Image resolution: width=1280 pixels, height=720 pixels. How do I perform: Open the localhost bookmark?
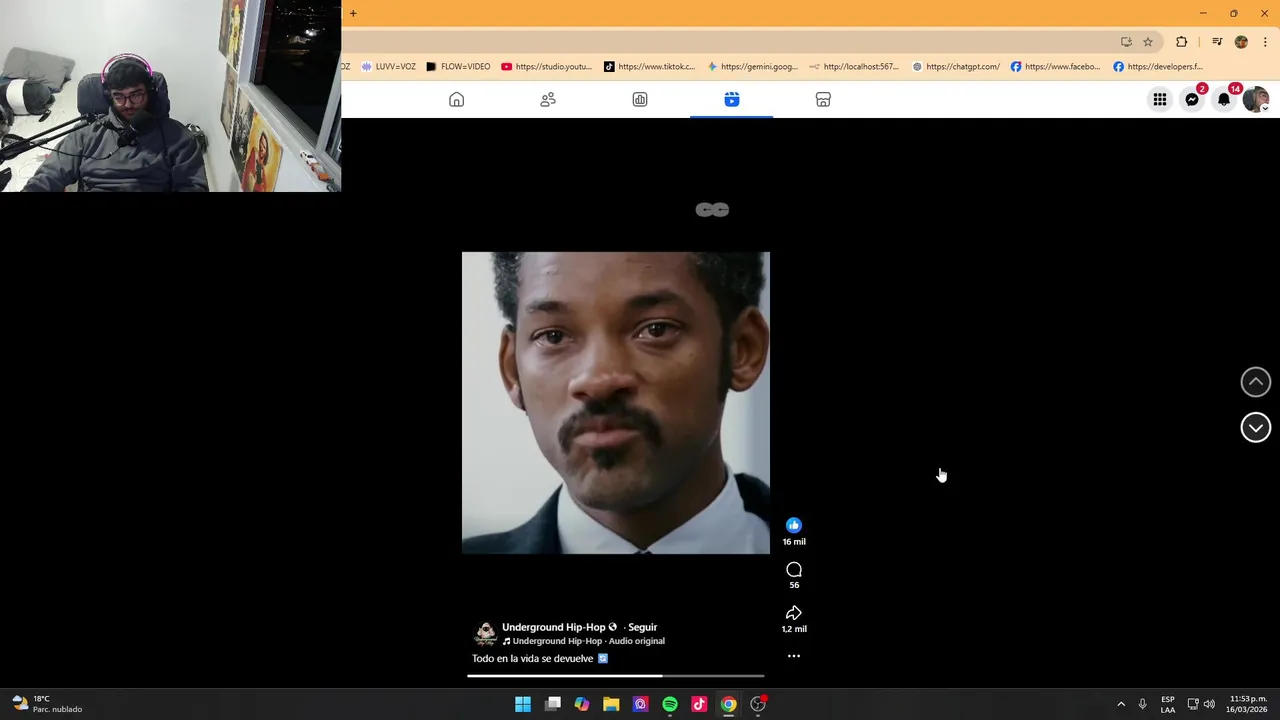point(855,66)
